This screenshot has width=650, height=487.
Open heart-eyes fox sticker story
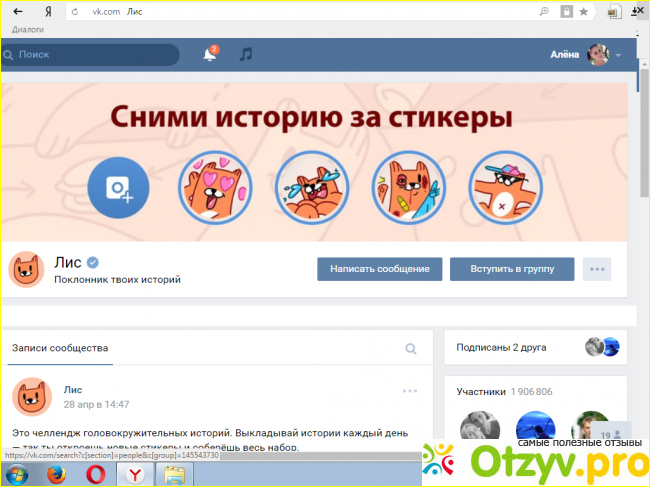(215, 187)
